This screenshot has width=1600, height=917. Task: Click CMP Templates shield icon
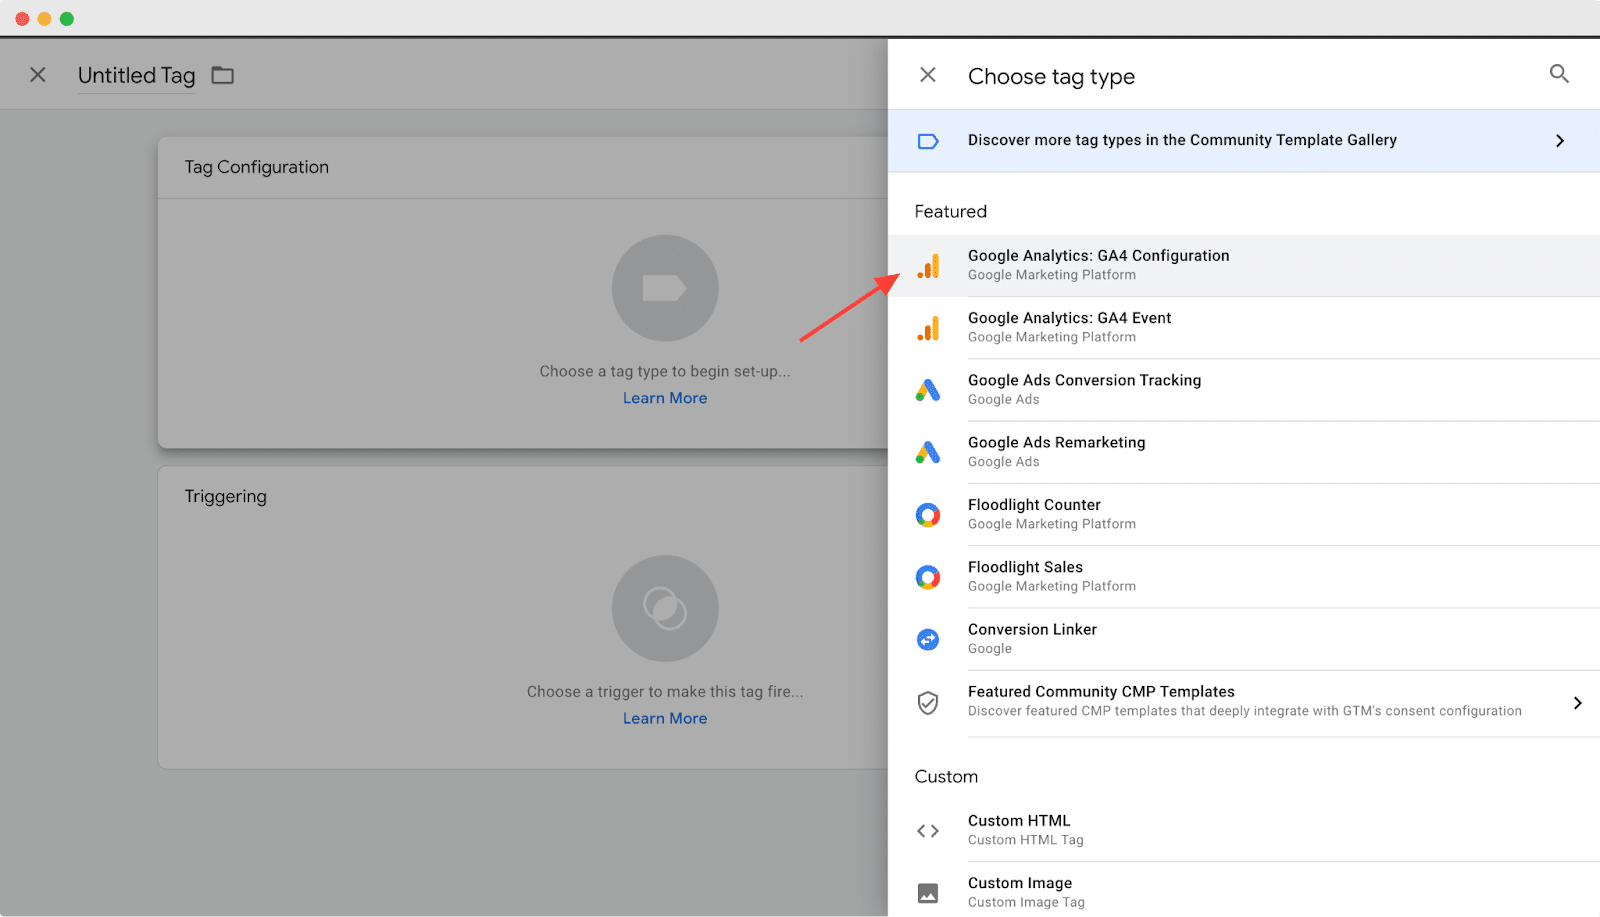pyautogui.click(x=928, y=703)
